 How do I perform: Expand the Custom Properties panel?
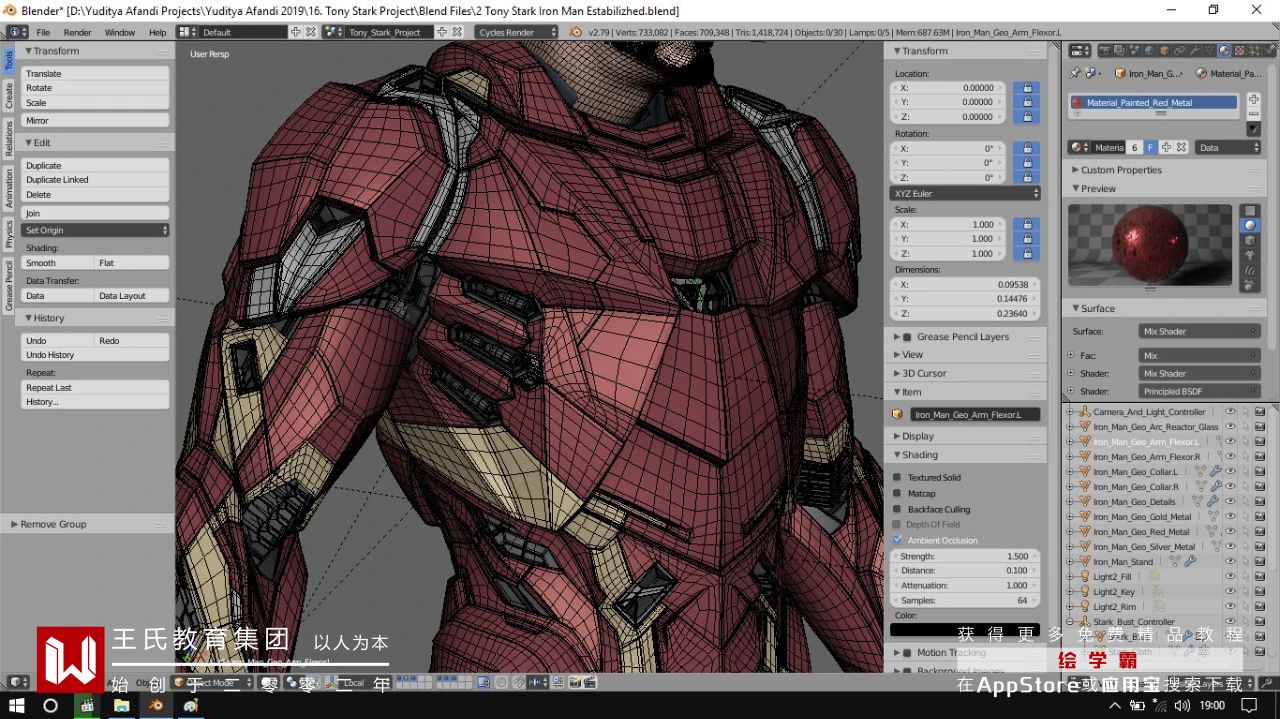(x=1120, y=170)
